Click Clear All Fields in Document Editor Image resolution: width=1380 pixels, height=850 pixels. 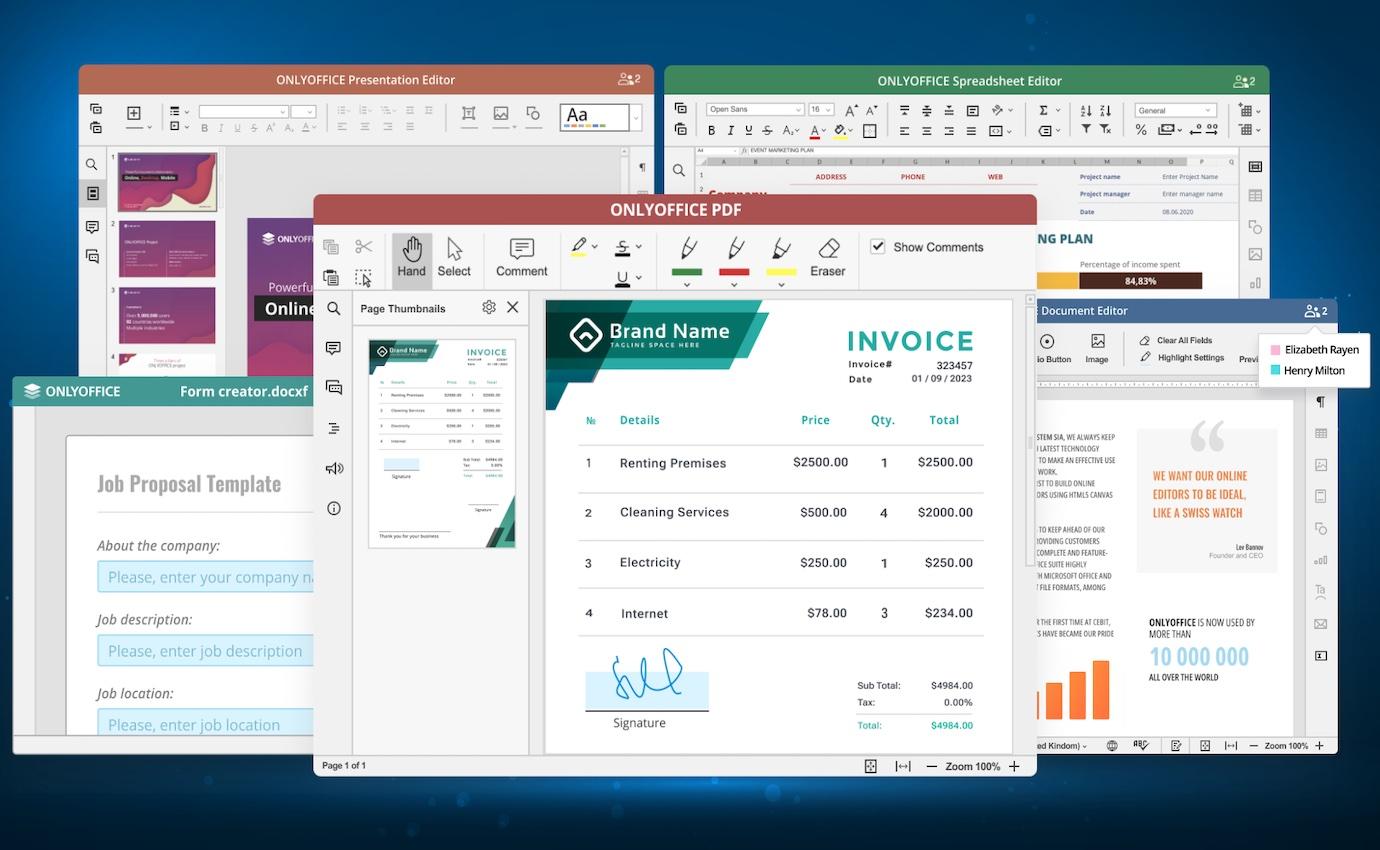click(1175, 340)
